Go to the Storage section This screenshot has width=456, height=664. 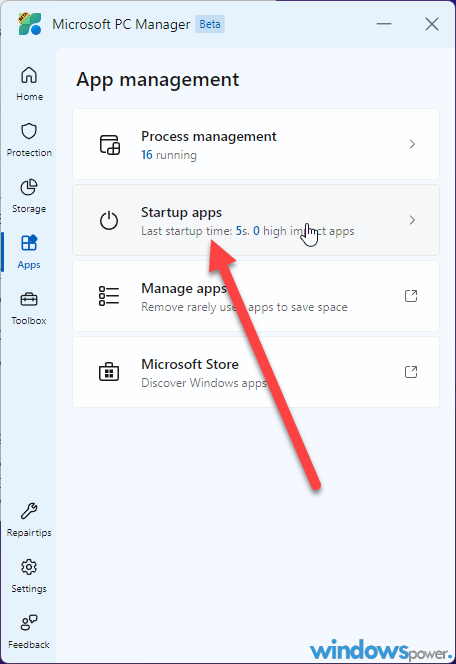[29, 196]
